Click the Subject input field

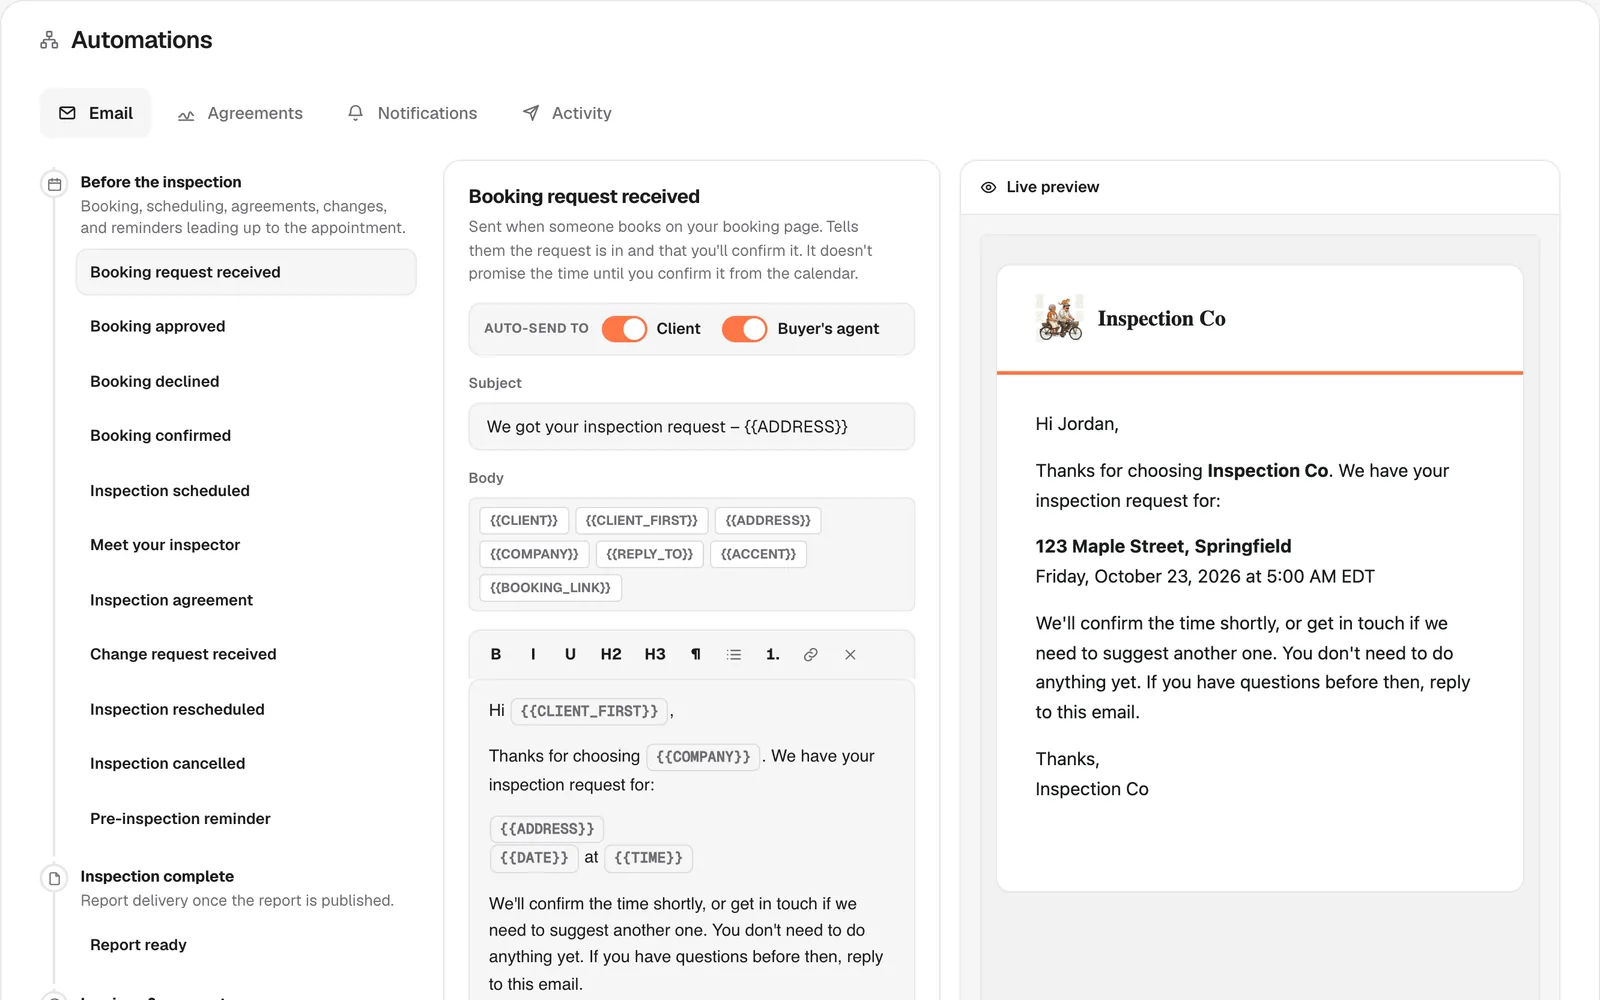[692, 427]
